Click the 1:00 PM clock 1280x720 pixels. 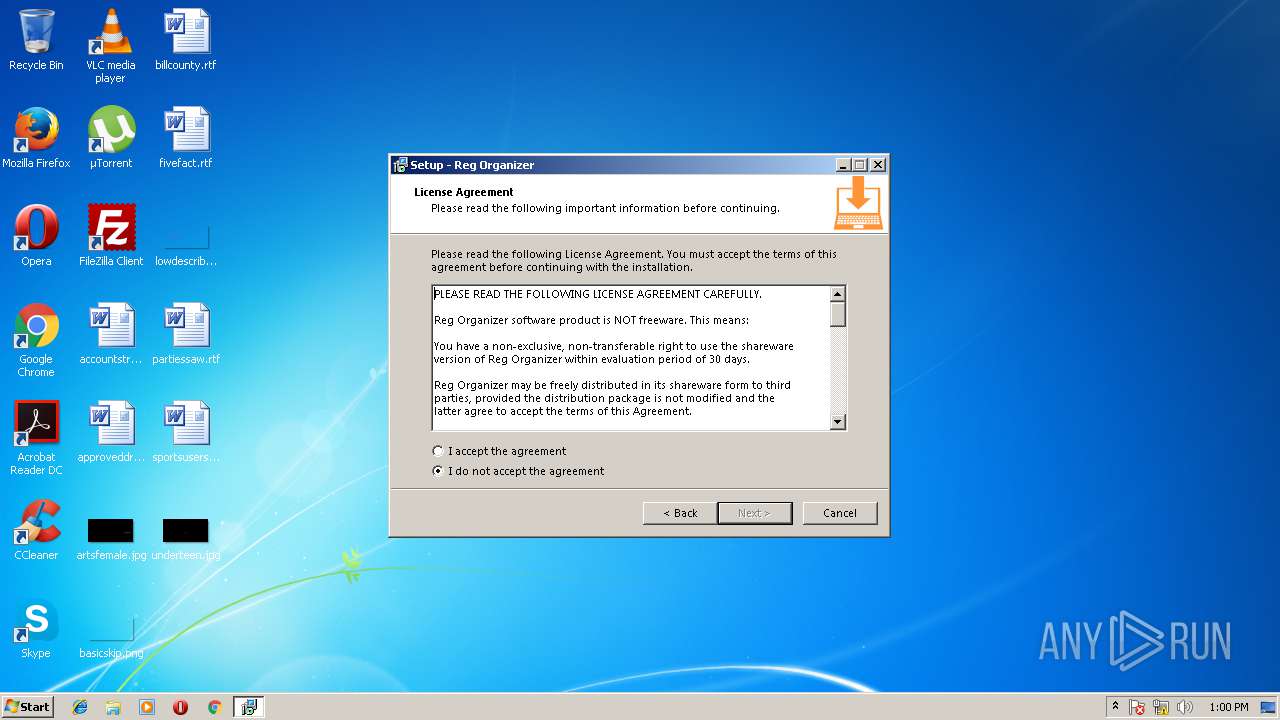pyautogui.click(x=1229, y=707)
